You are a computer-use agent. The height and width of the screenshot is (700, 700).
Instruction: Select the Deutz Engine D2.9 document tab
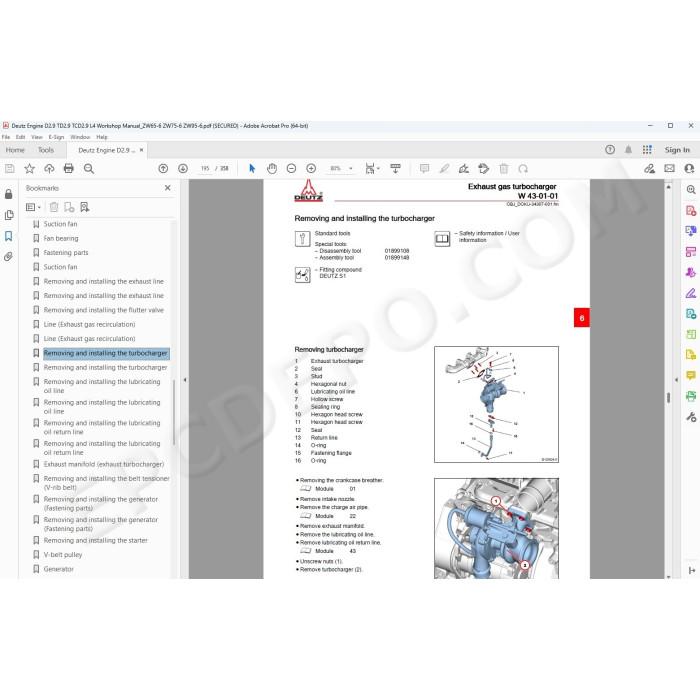(x=107, y=150)
